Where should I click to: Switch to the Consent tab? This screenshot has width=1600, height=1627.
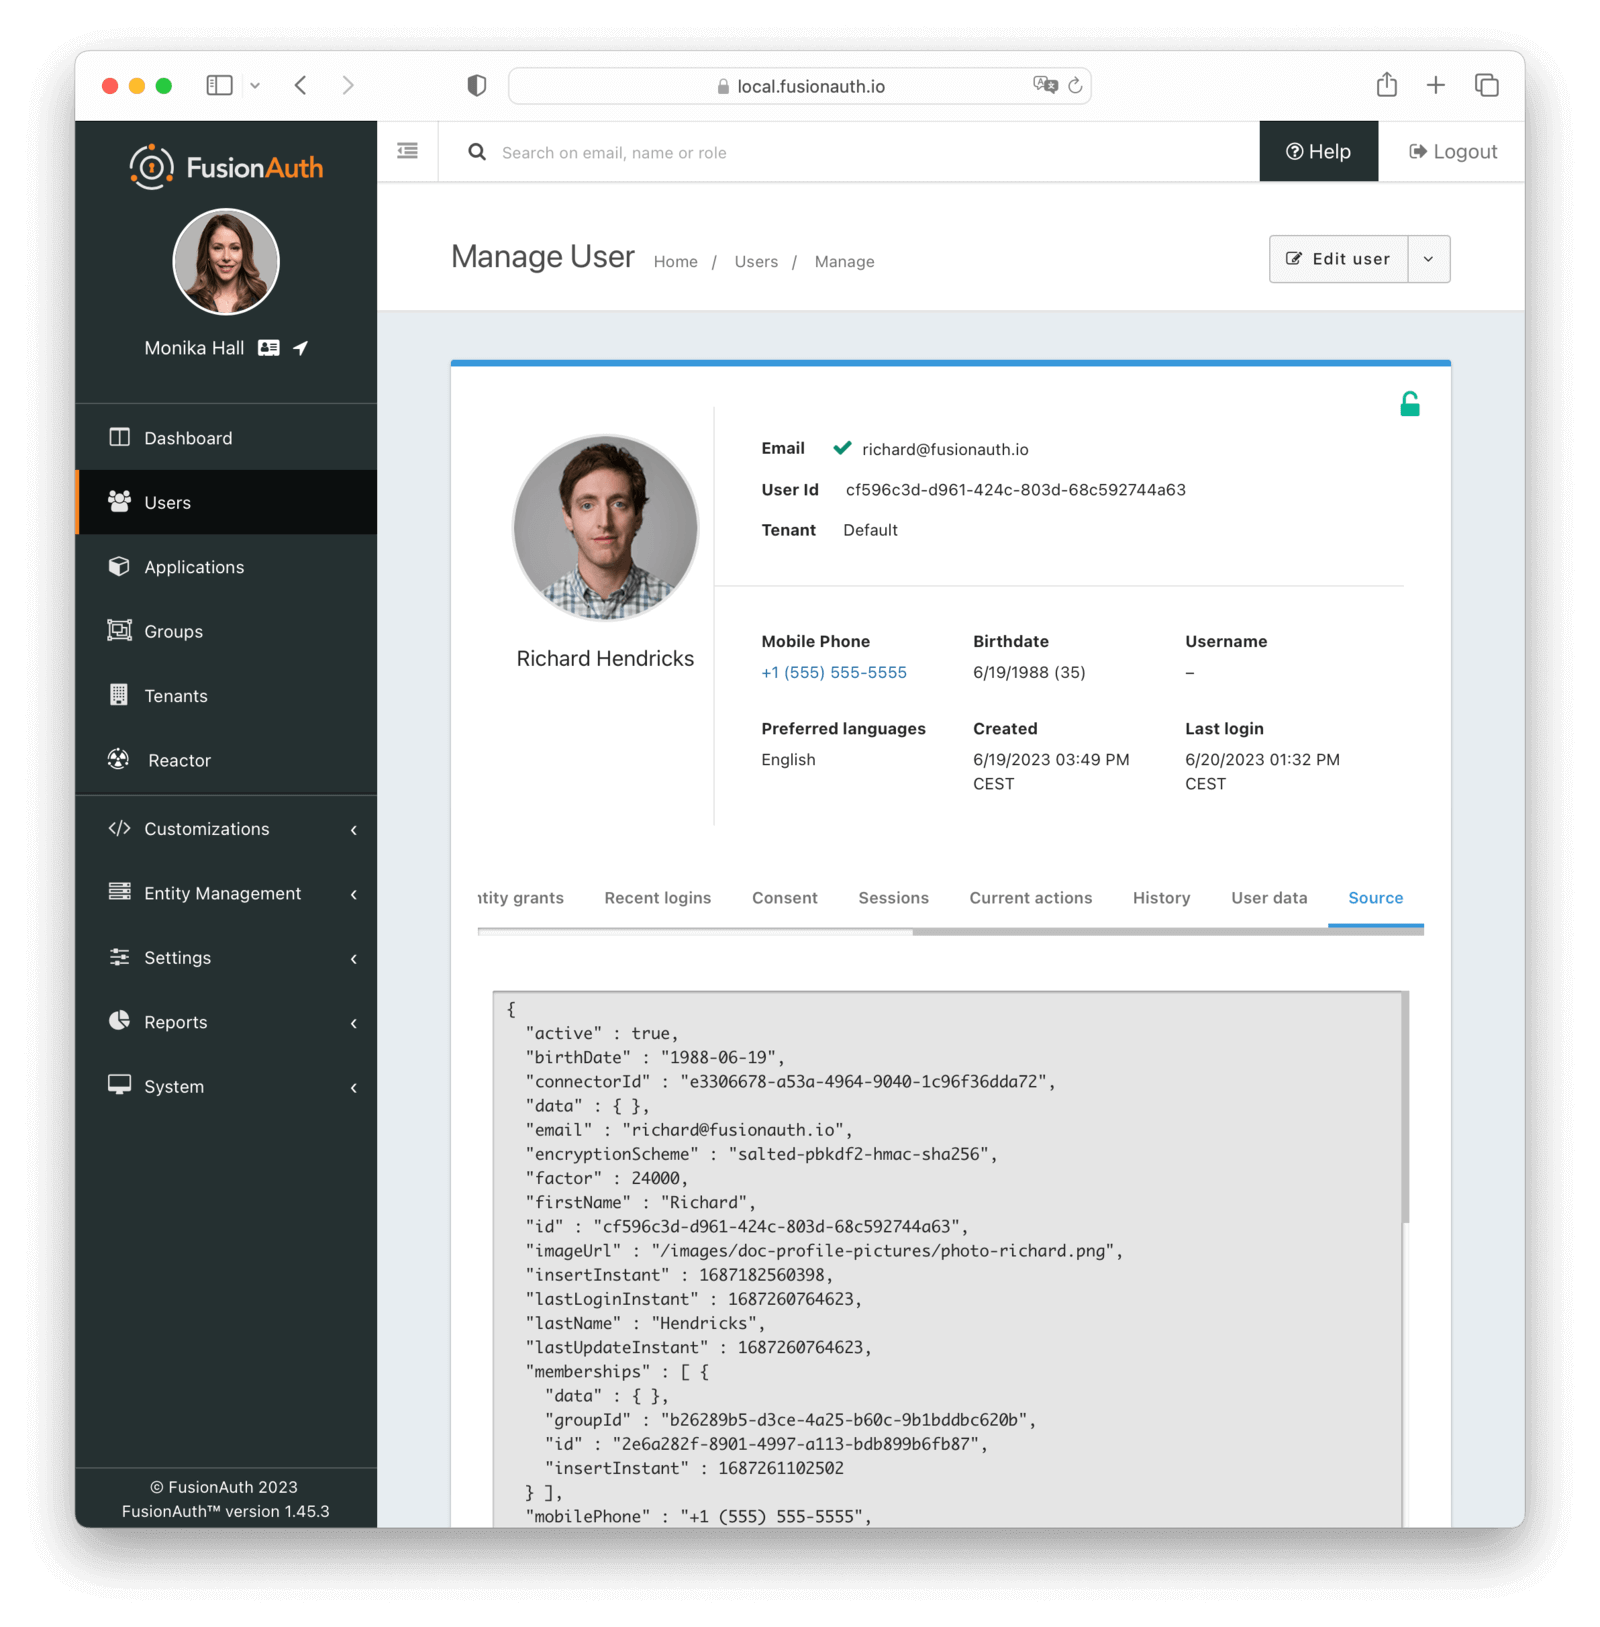[x=785, y=898]
